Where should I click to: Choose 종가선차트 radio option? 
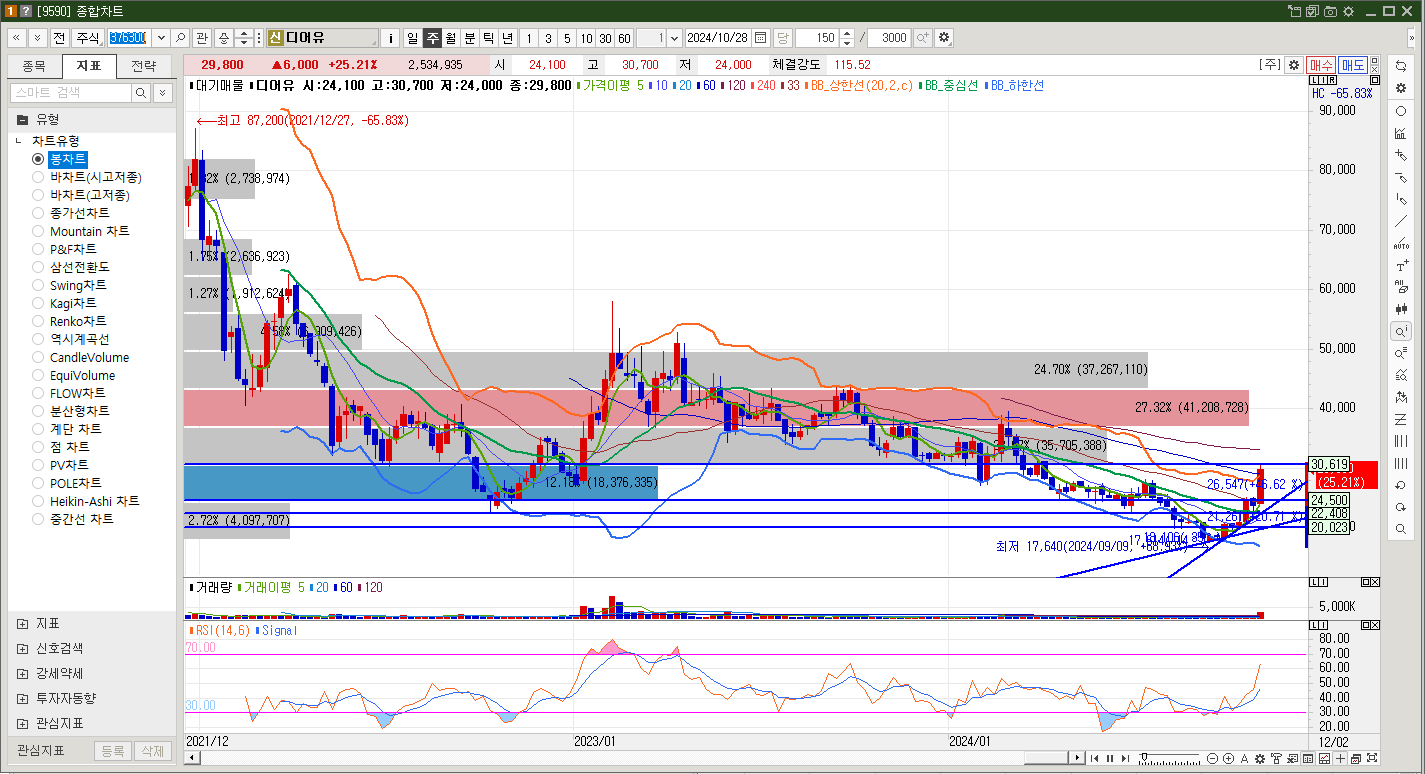pos(38,213)
